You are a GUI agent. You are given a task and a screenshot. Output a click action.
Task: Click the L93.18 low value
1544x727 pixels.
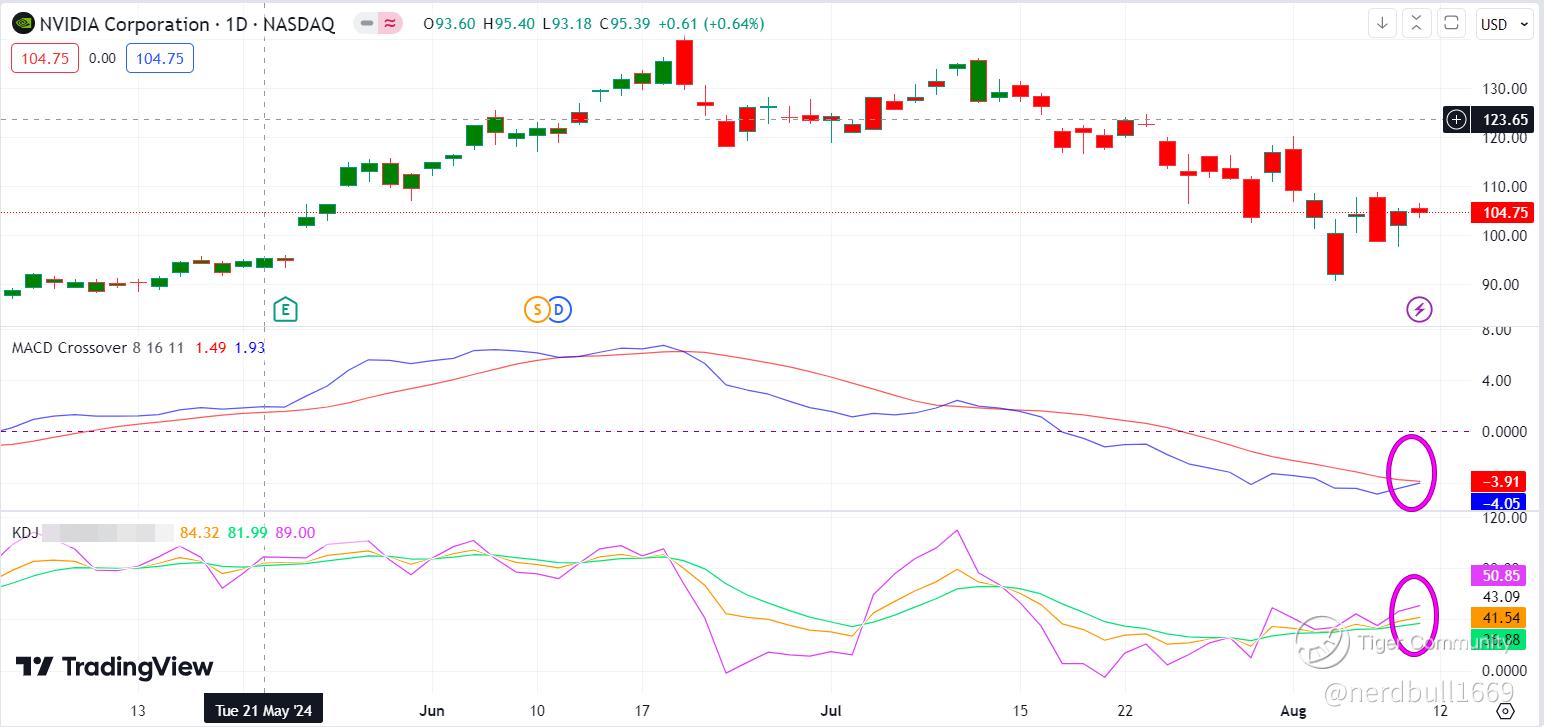(568, 24)
